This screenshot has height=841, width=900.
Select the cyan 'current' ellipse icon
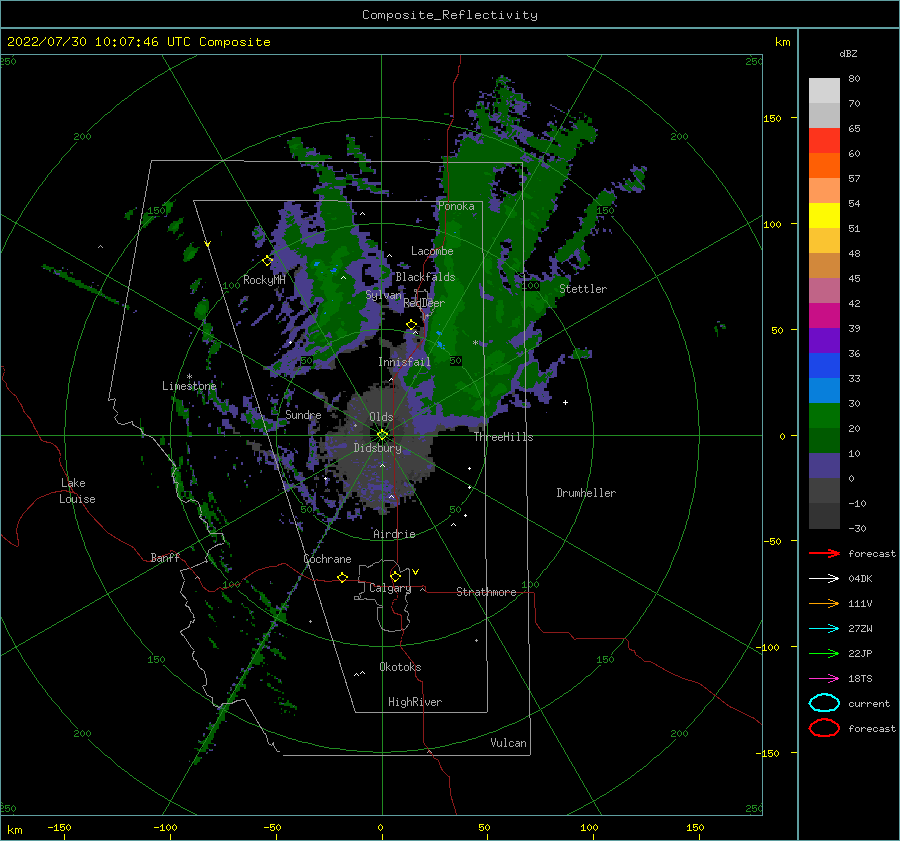pos(824,703)
